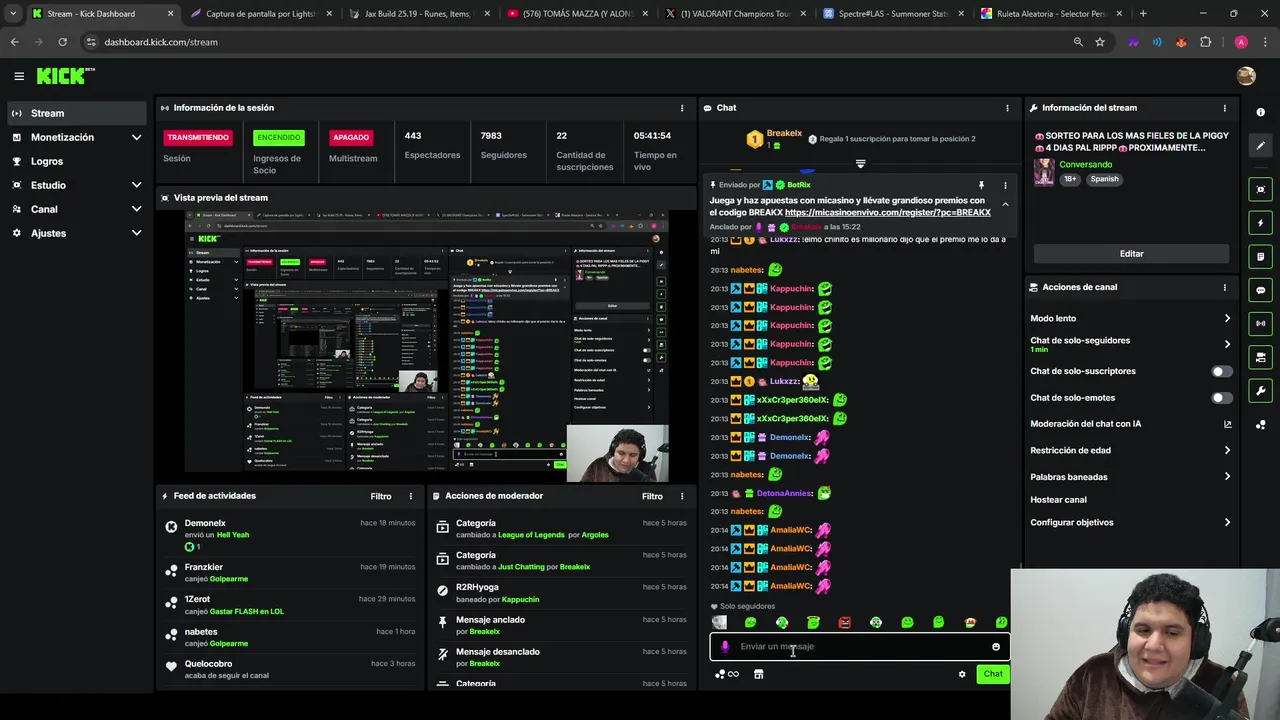The image size is (1280, 720).
Task: Open the hamburger sidebar menu
Action: click(19, 76)
